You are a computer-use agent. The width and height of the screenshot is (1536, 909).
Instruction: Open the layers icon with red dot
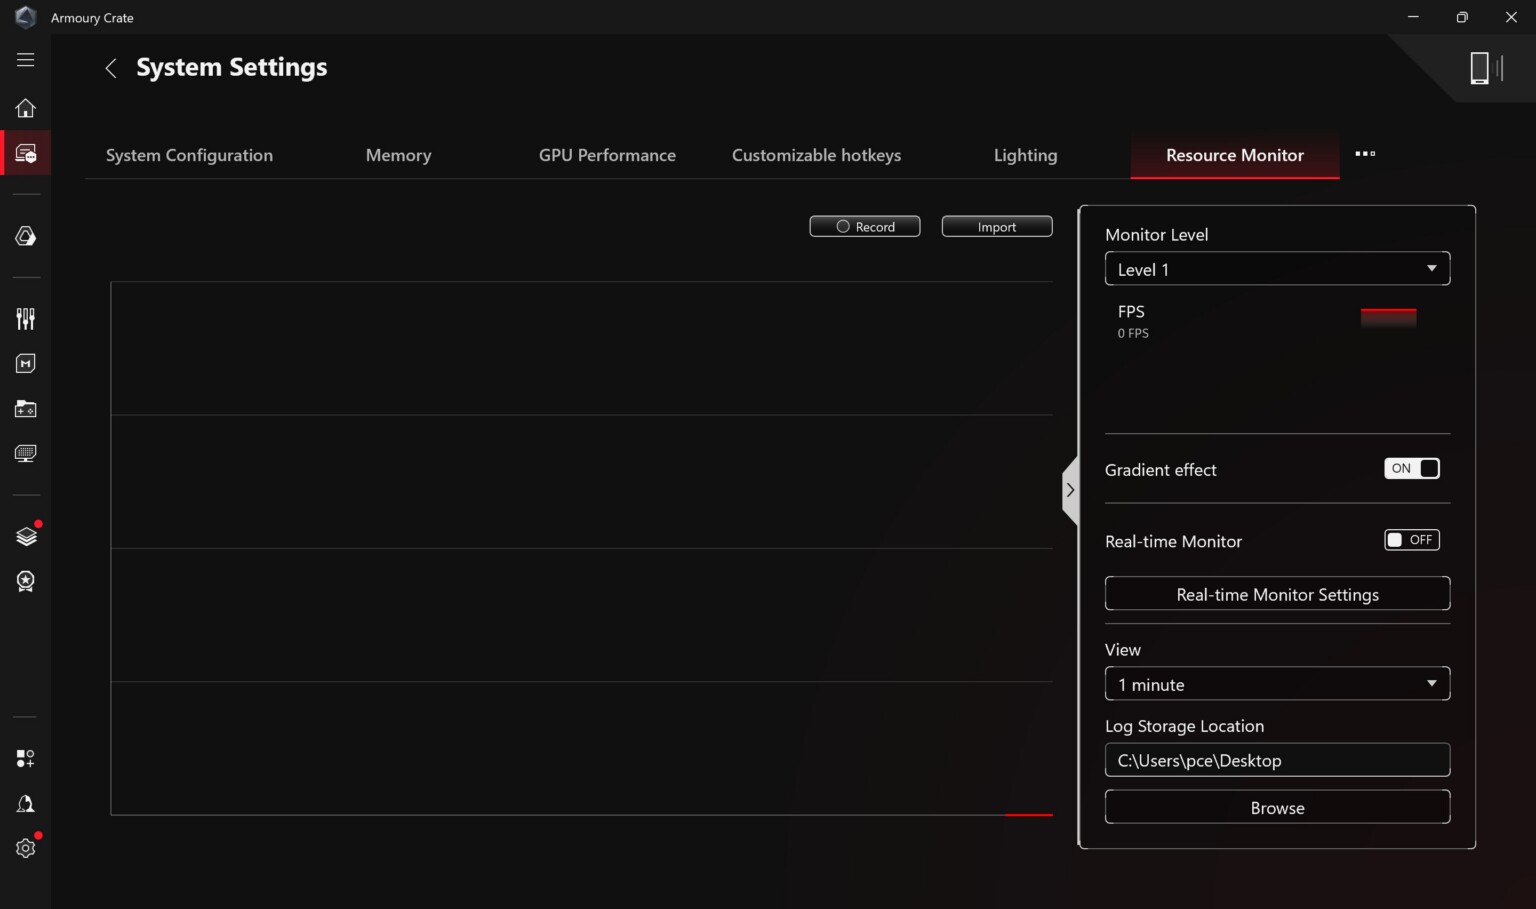26,536
